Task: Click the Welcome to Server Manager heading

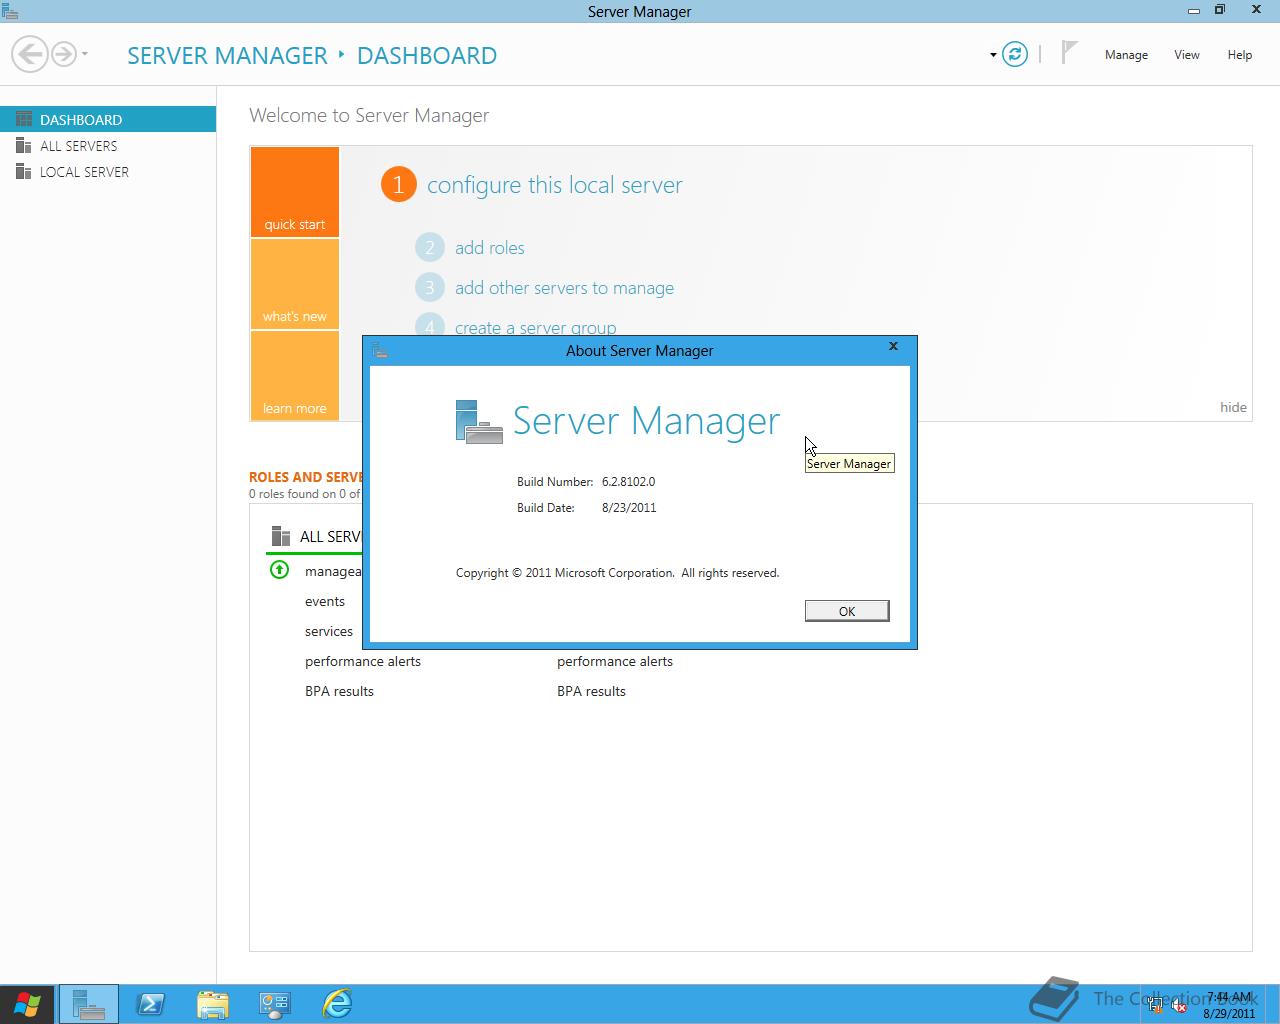Action: (x=369, y=116)
